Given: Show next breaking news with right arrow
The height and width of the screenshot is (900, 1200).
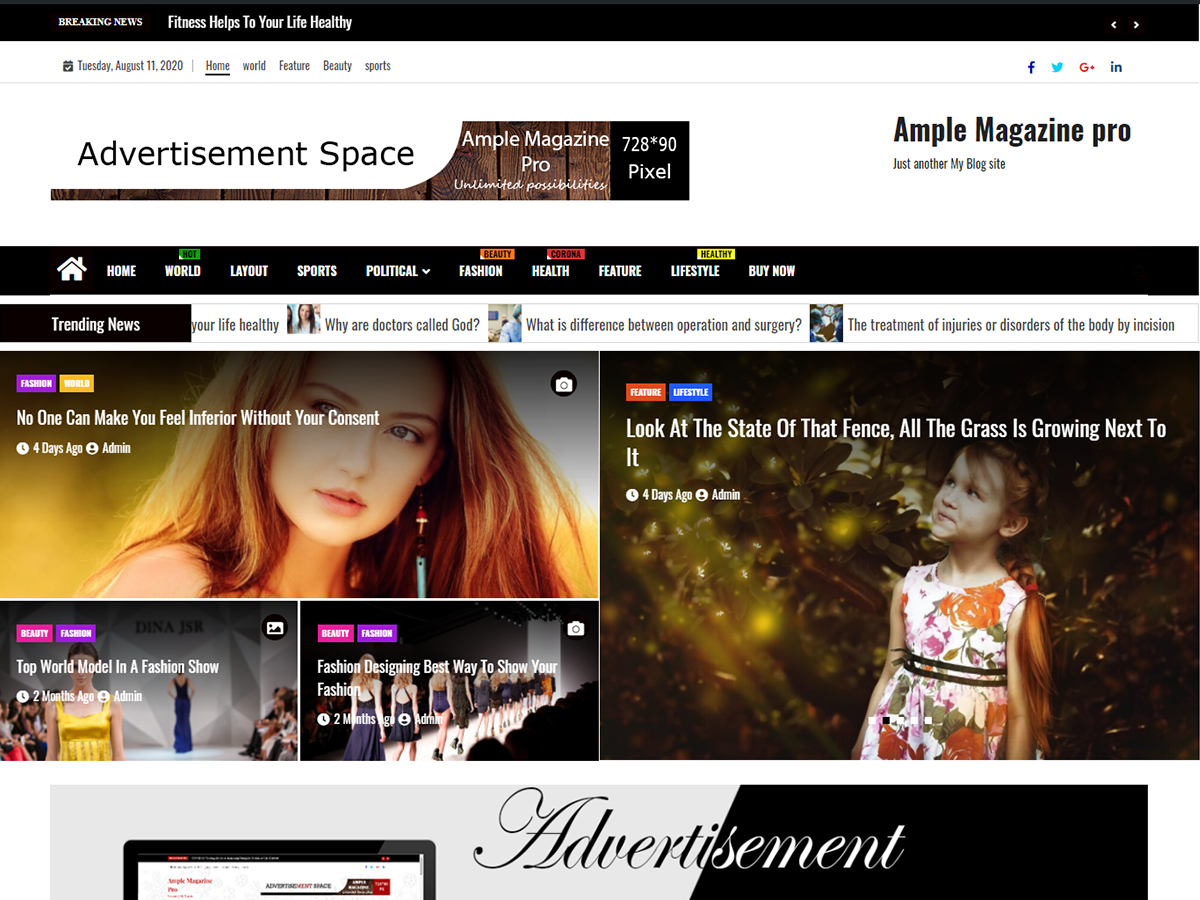Looking at the screenshot, I should 1136,25.
